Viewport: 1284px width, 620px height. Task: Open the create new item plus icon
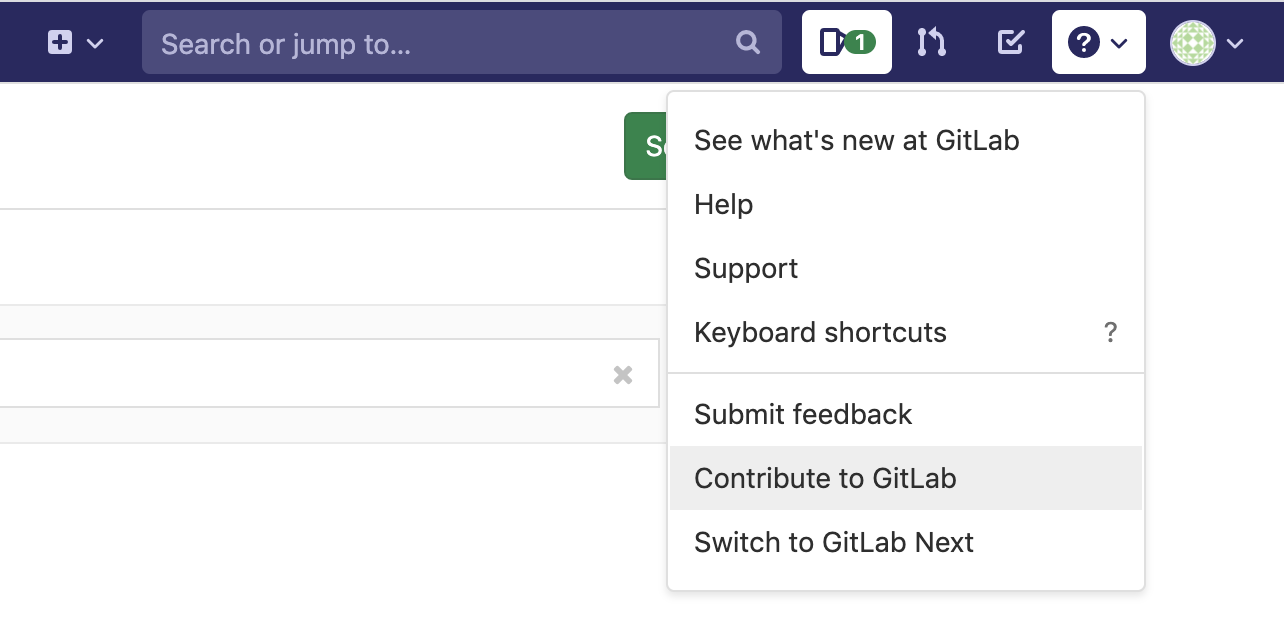pyautogui.click(x=59, y=42)
